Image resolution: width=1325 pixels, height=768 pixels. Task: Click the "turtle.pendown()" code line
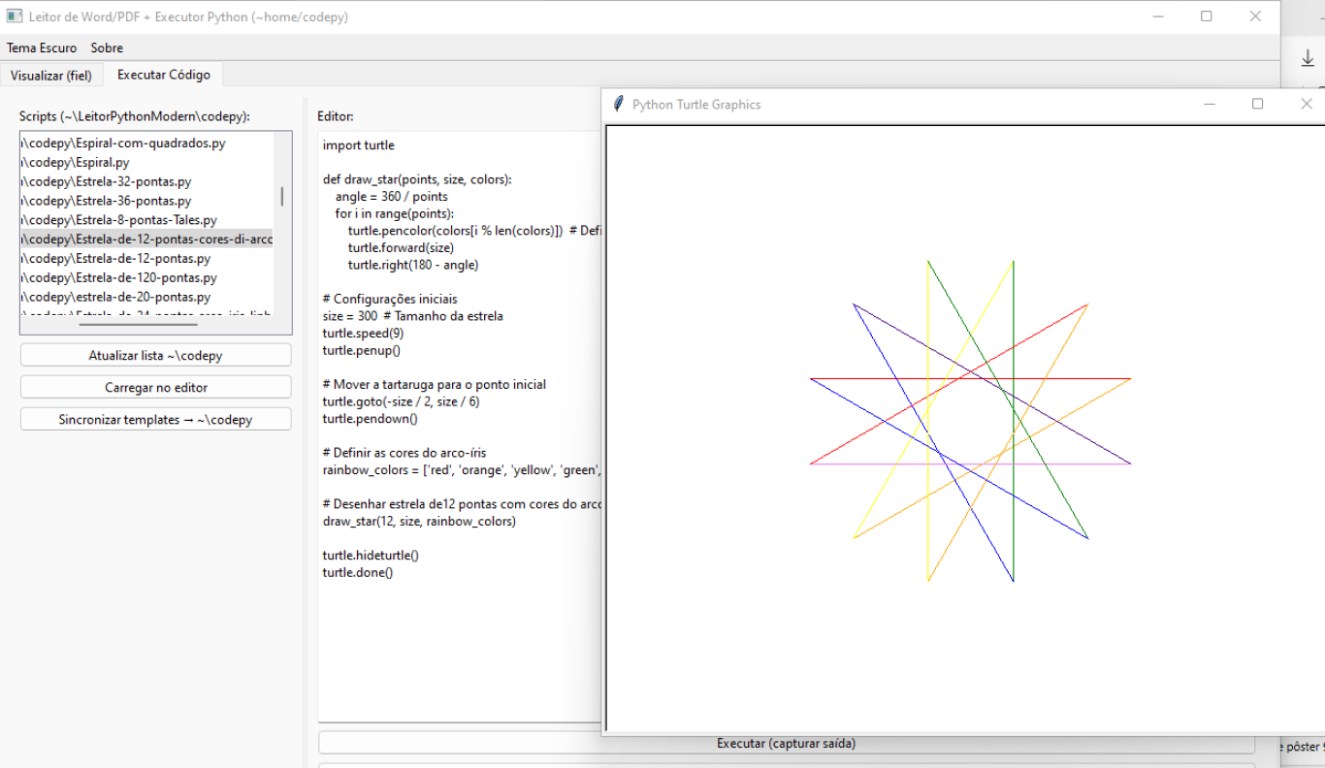370,419
